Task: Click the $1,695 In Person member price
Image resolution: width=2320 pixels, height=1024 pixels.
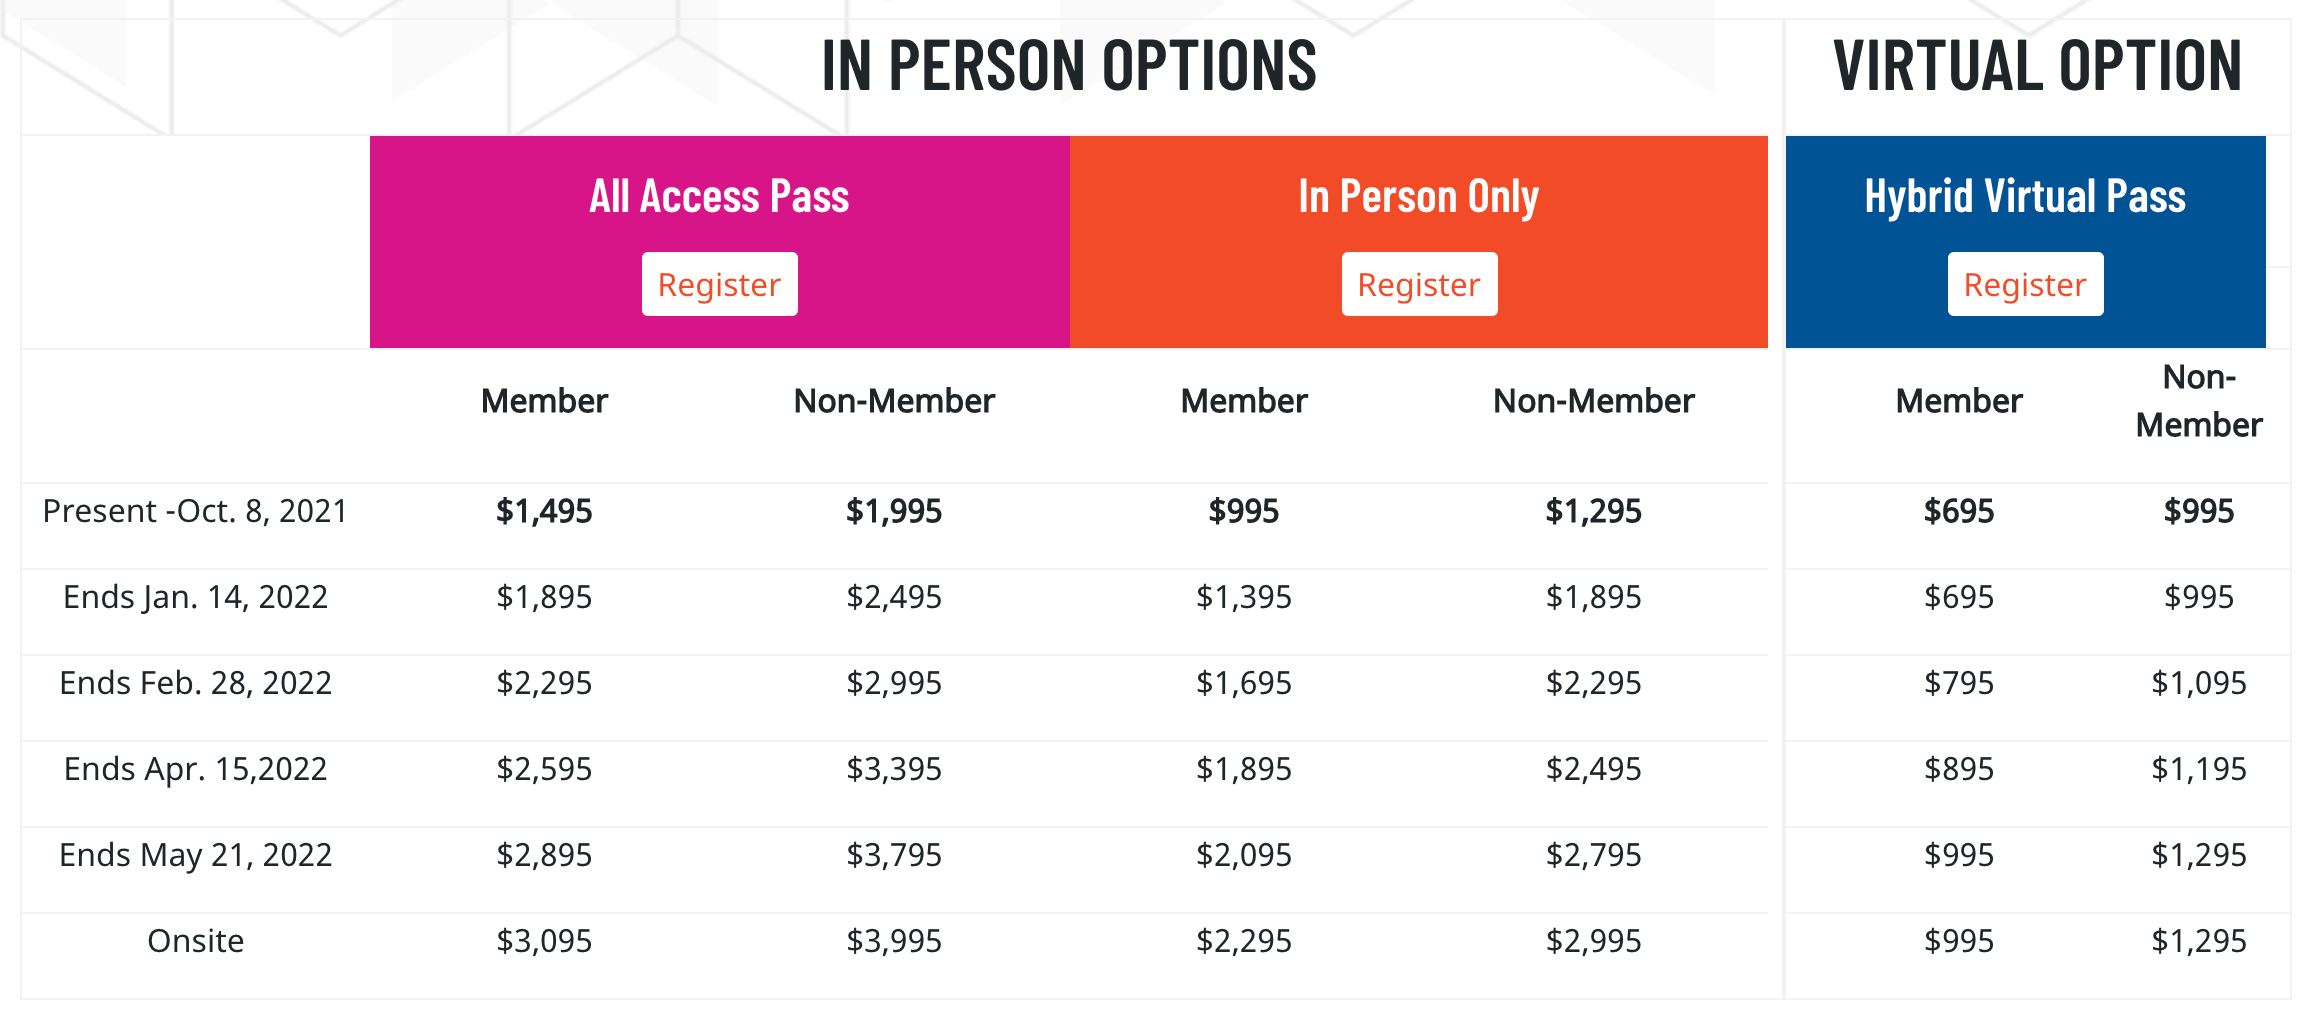Action: [1244, 683]
